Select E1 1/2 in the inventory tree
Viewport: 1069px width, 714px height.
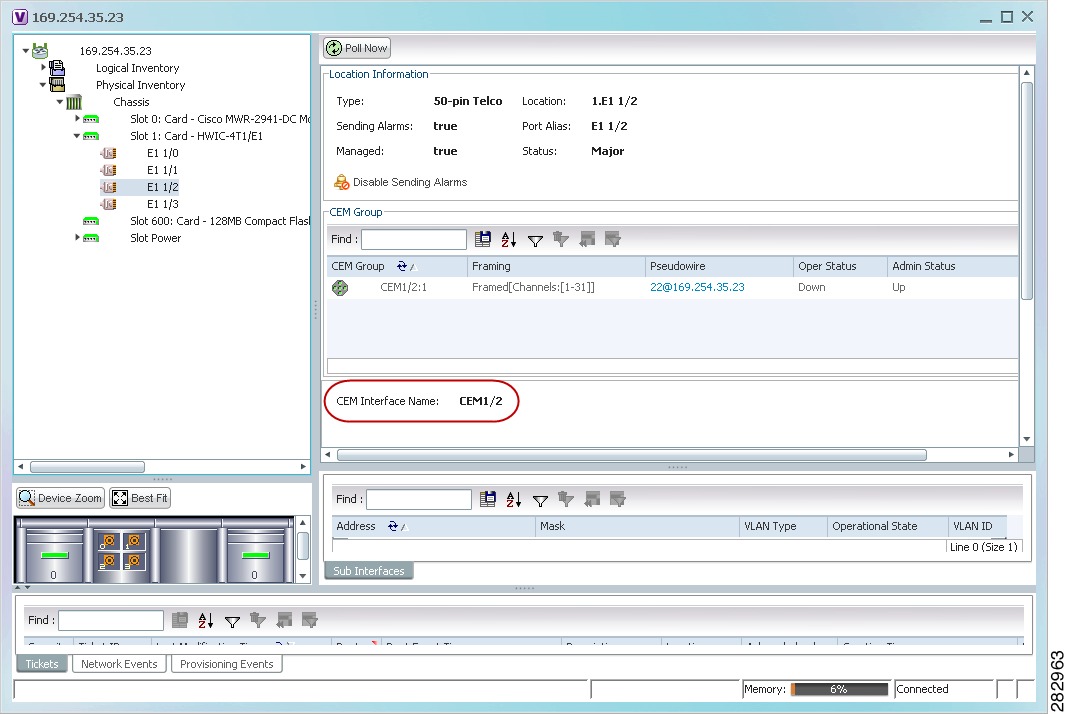tap(162, 187)
